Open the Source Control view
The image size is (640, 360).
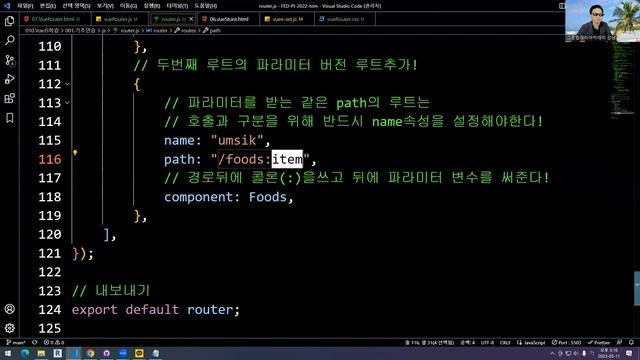[9, 60]
